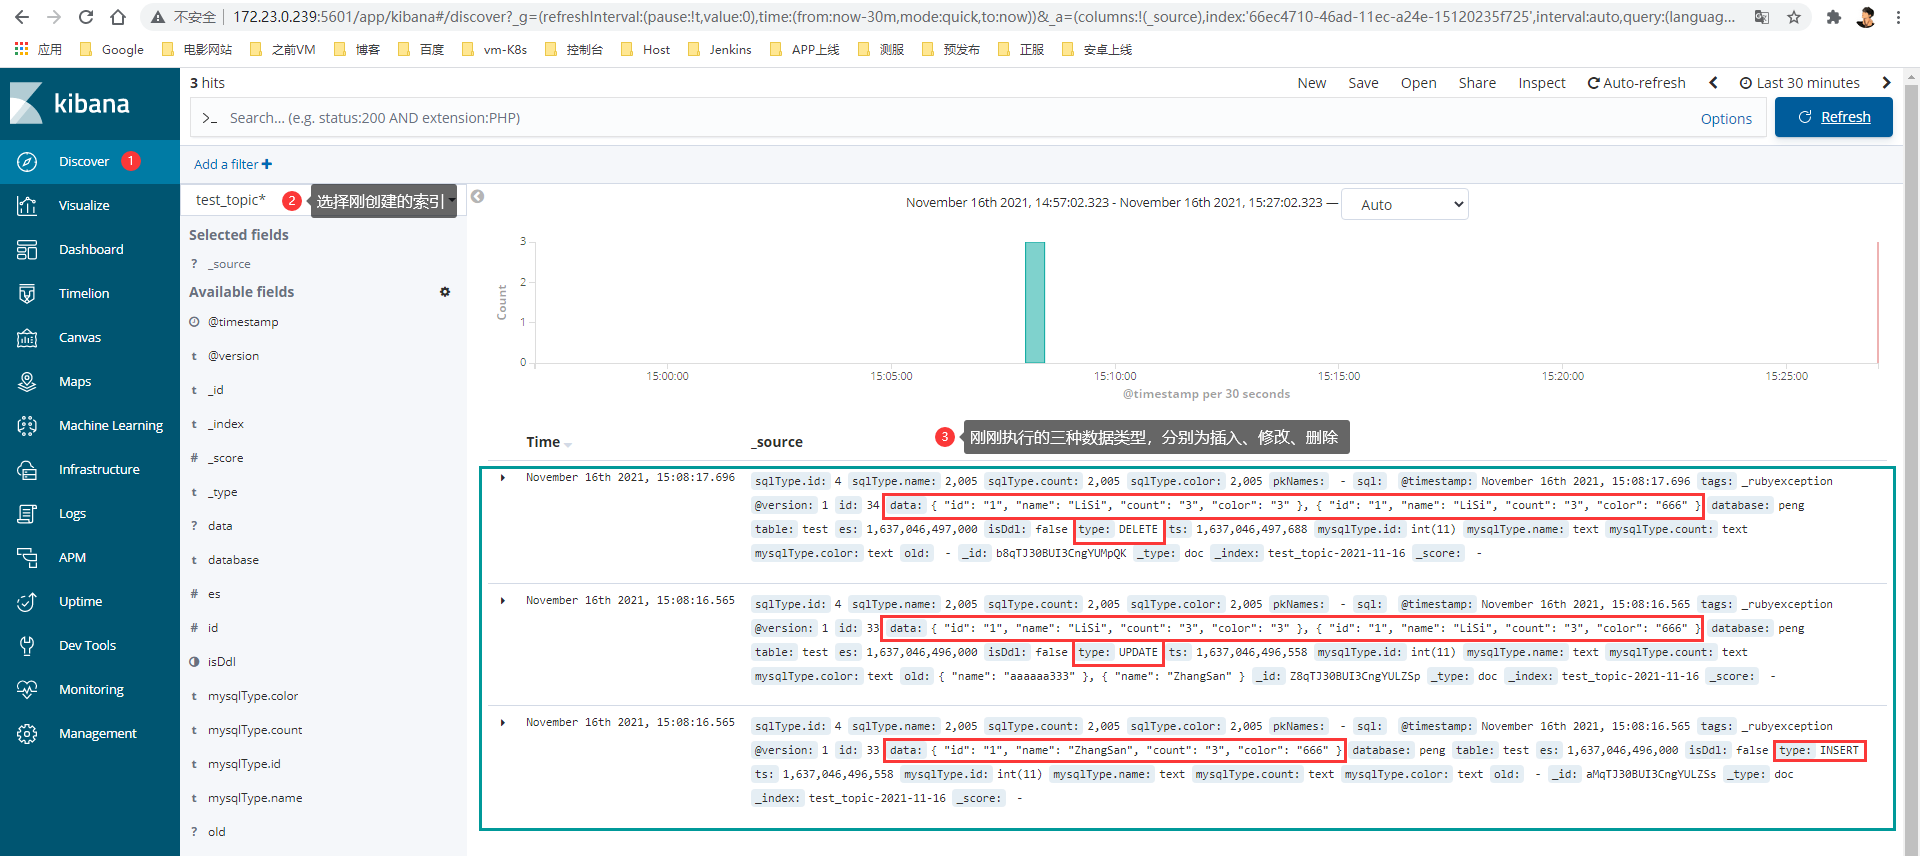The width and height of the screenshot is (1920, 856).
Task: Open the APM icon in sidebar
Action: coord(27,558)
